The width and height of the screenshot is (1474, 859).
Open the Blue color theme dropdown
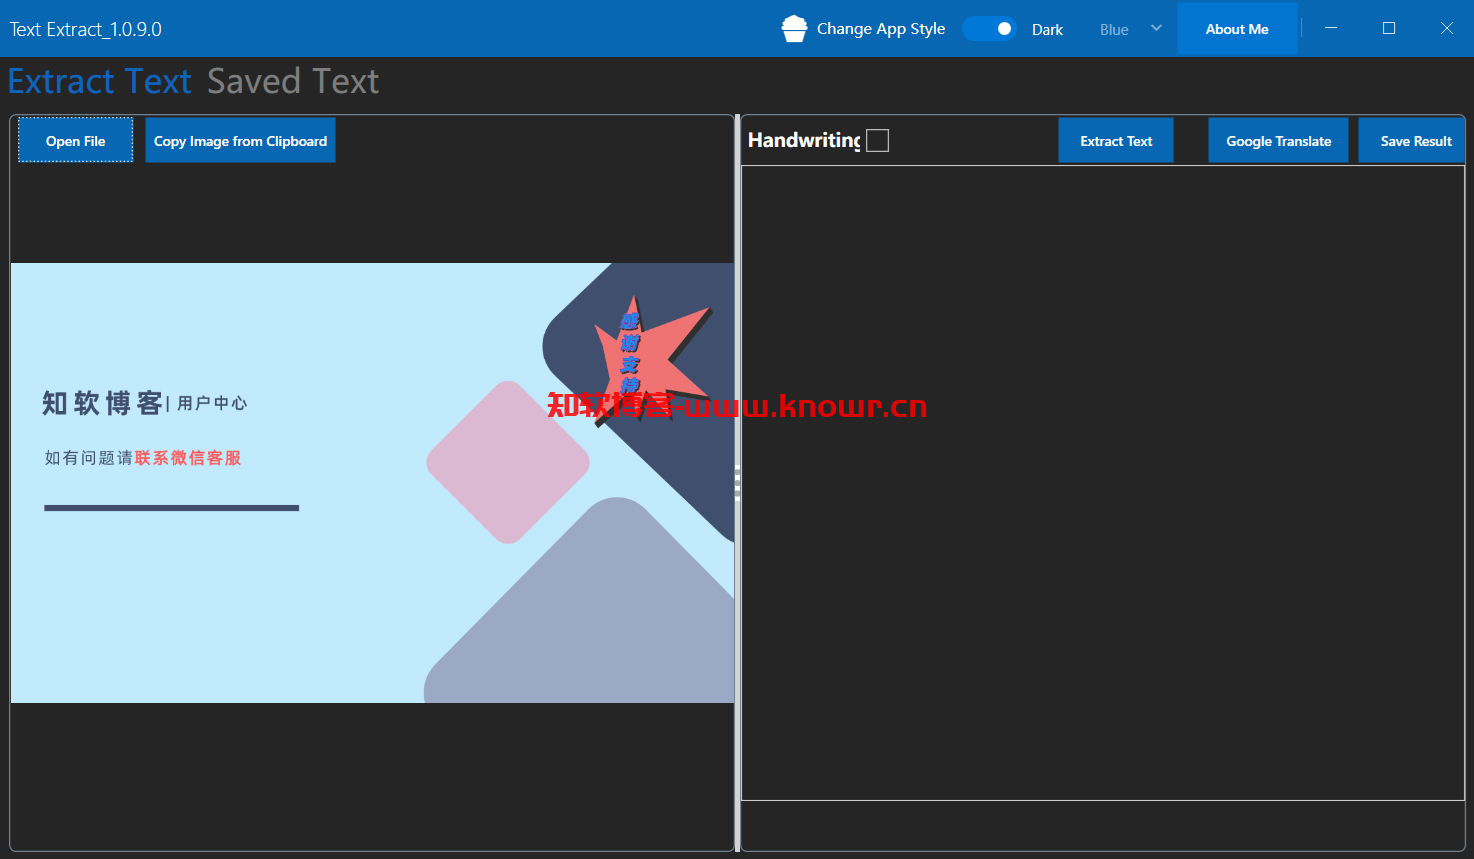[x=1131, y=29]
